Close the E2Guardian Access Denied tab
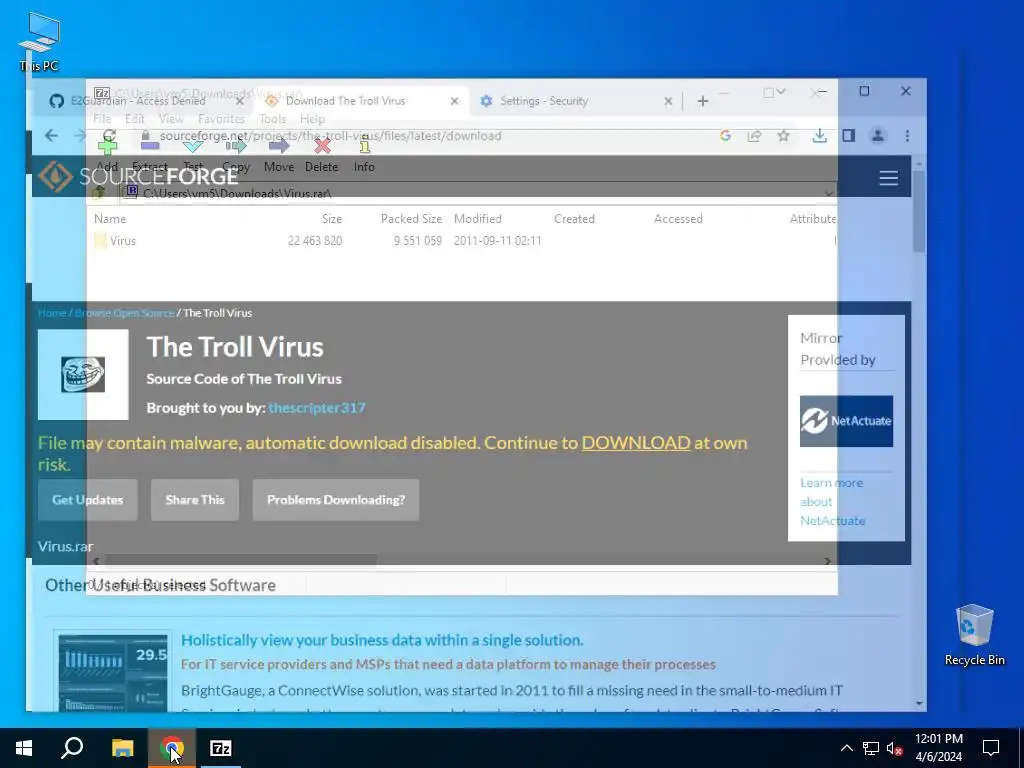Viewport: 1024px width, 768px height. pyautogui.click(x=240, y=101)
